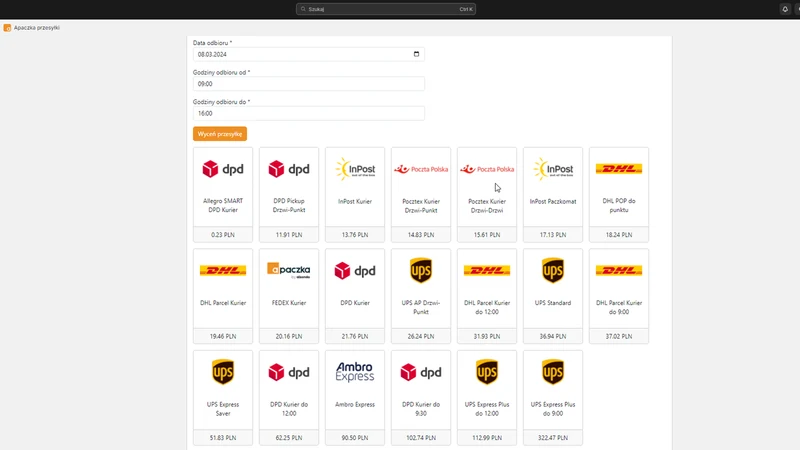The width and height of the screenshot is (800, 450).
Task: Click the 19.46 PLN price
Action: click(x=223, y=336)
